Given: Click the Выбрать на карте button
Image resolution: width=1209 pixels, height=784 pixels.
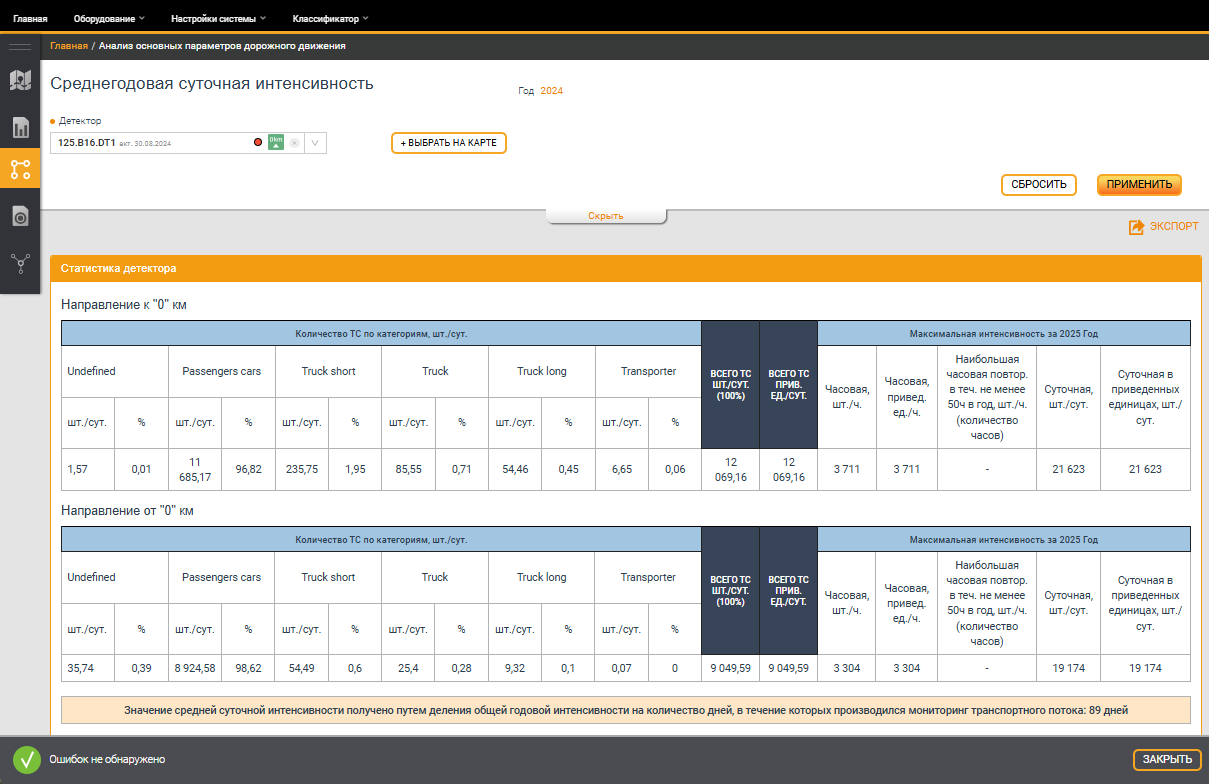Looking at the screenshot, I should [449, 143].
